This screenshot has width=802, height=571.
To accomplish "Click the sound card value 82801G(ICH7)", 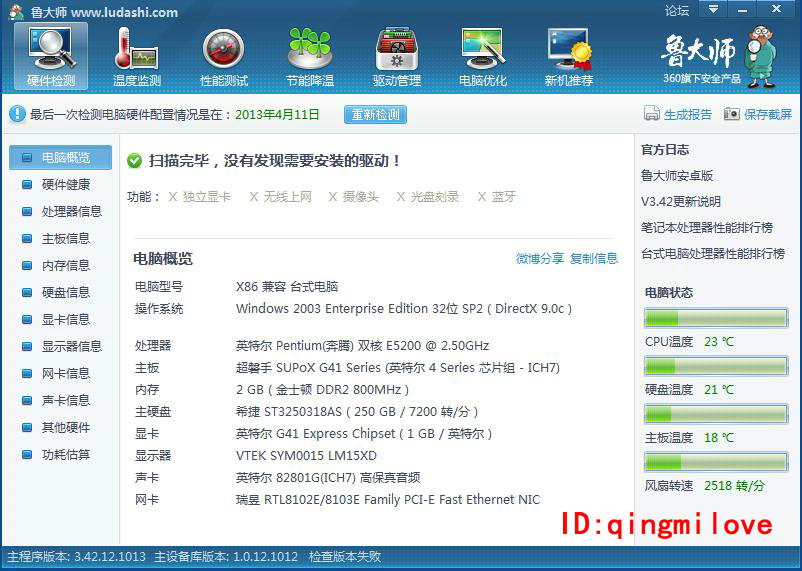I will click(328, 478).
